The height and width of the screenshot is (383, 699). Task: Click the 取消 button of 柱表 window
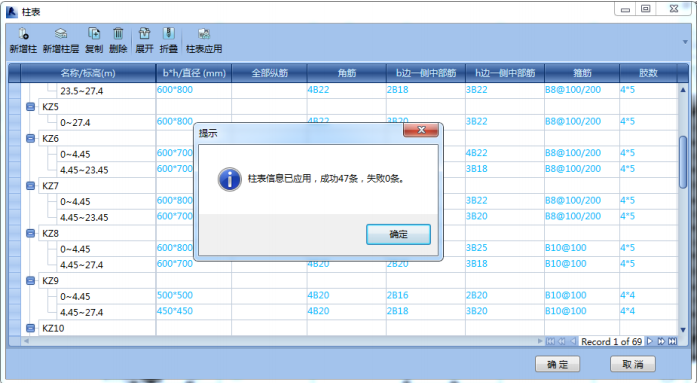[x=633, y=364]
